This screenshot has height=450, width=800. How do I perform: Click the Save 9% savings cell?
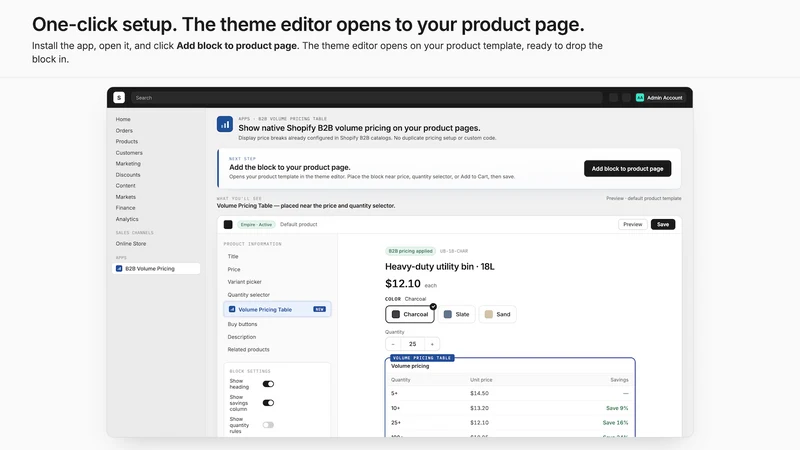(617, 408)
